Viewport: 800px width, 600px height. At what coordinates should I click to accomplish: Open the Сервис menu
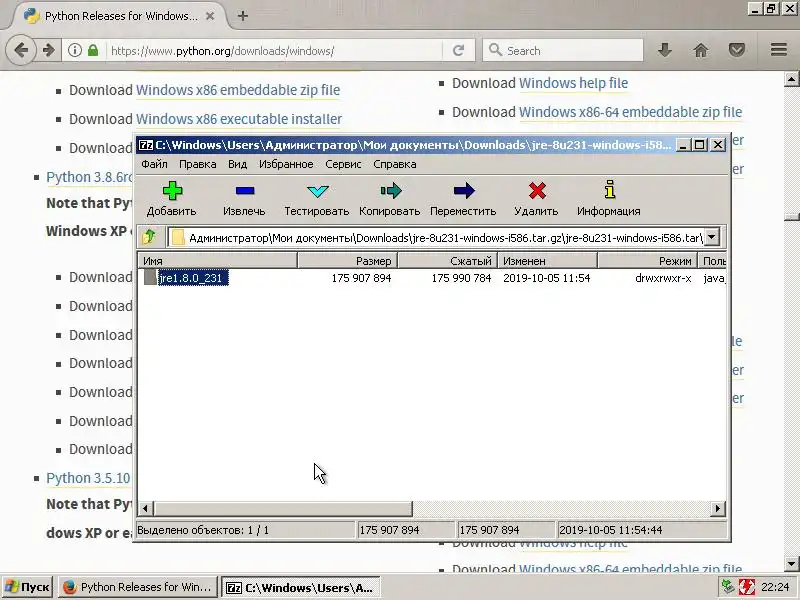coord(343,164)
